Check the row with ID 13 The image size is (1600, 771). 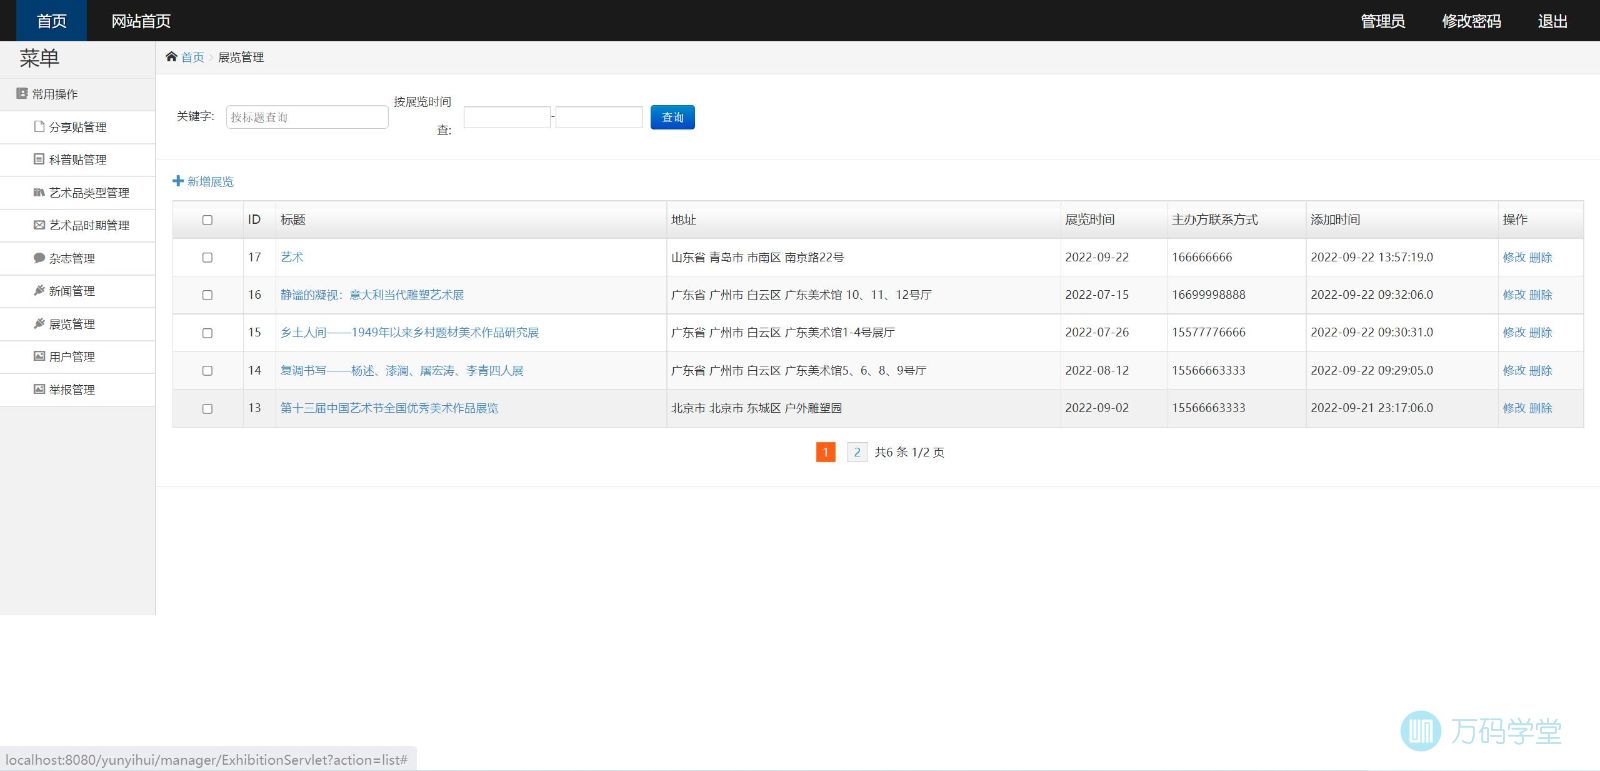pyautogui.click(x=207, y=408)
